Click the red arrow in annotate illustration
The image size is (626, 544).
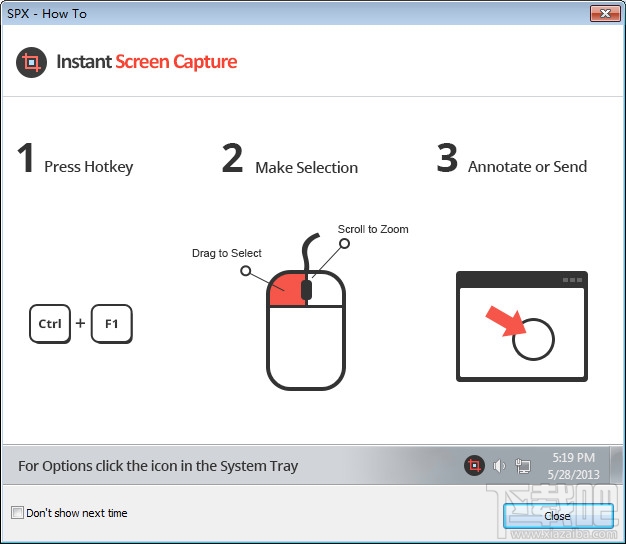507,321
